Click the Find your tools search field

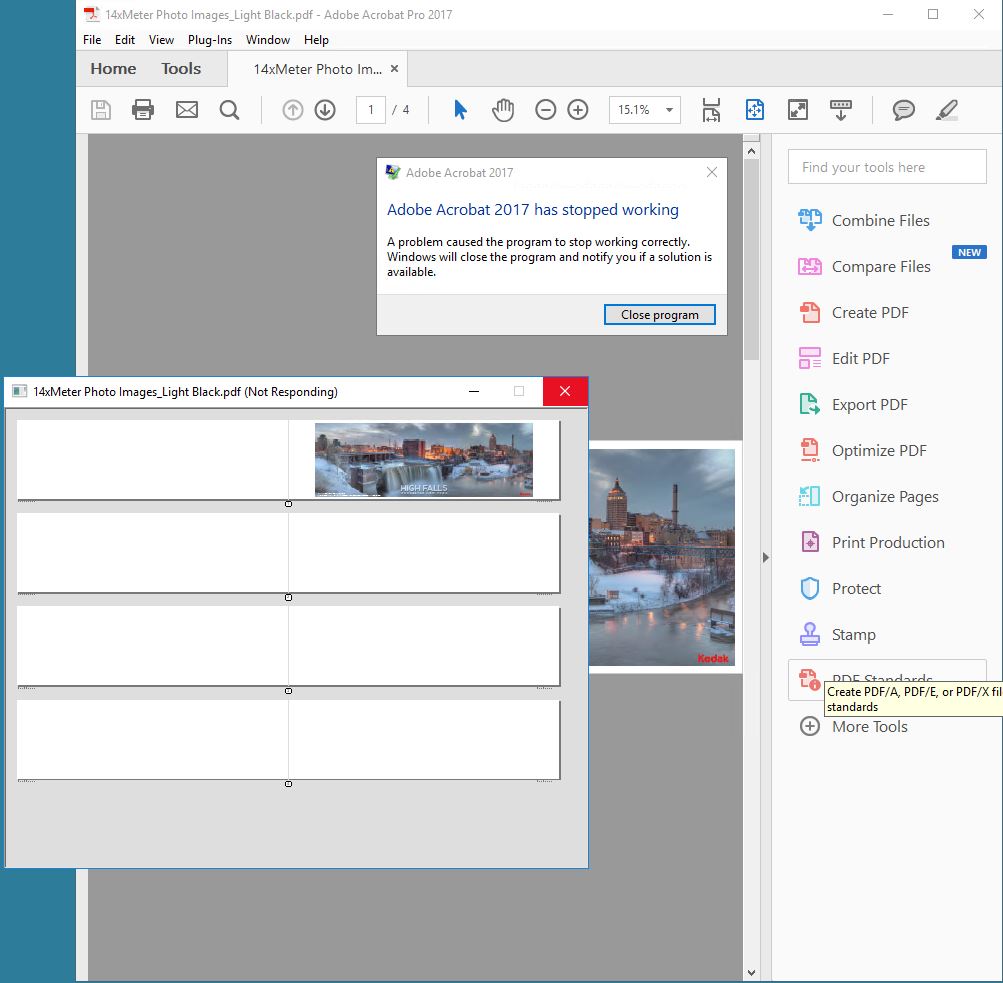point(886,166)
